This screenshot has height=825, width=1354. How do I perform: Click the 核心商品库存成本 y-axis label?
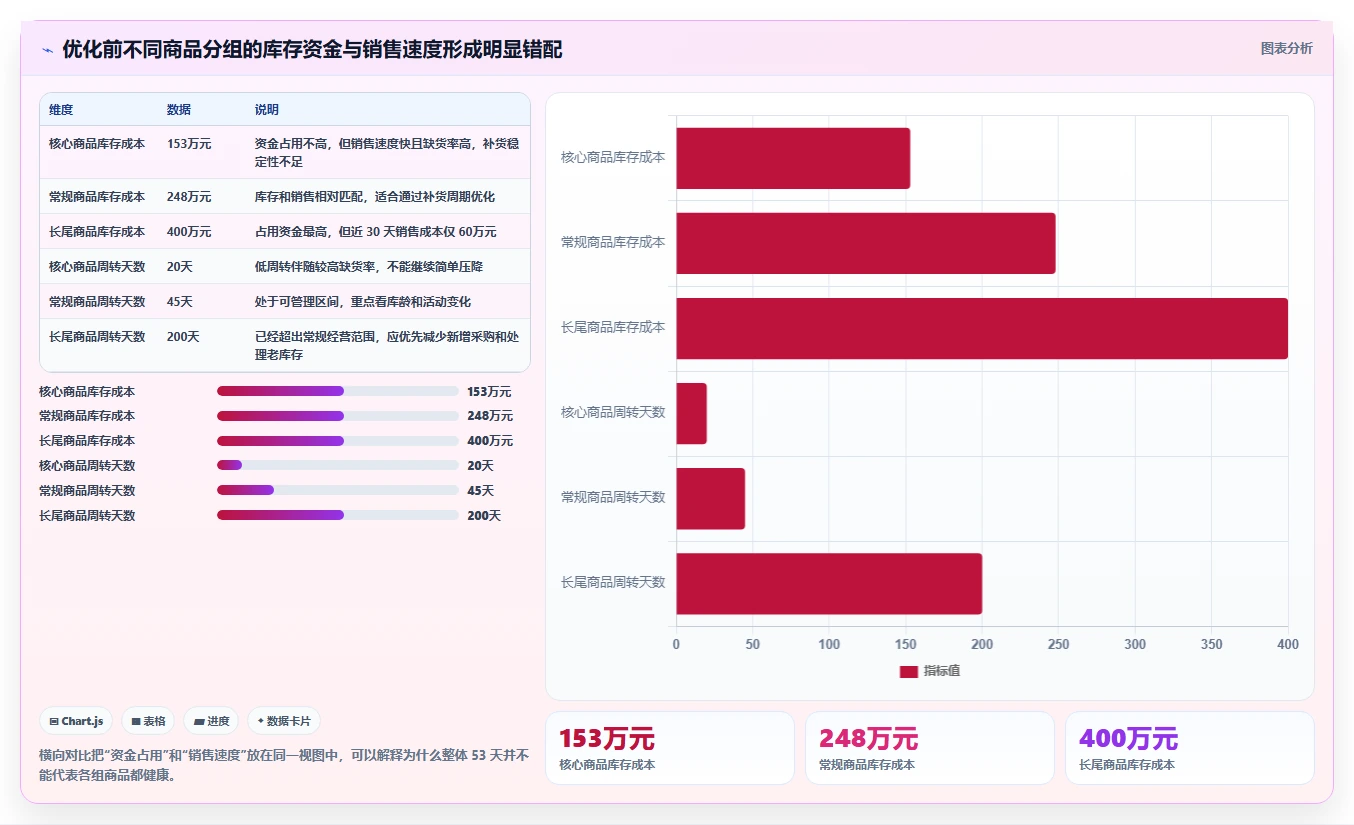613,158
